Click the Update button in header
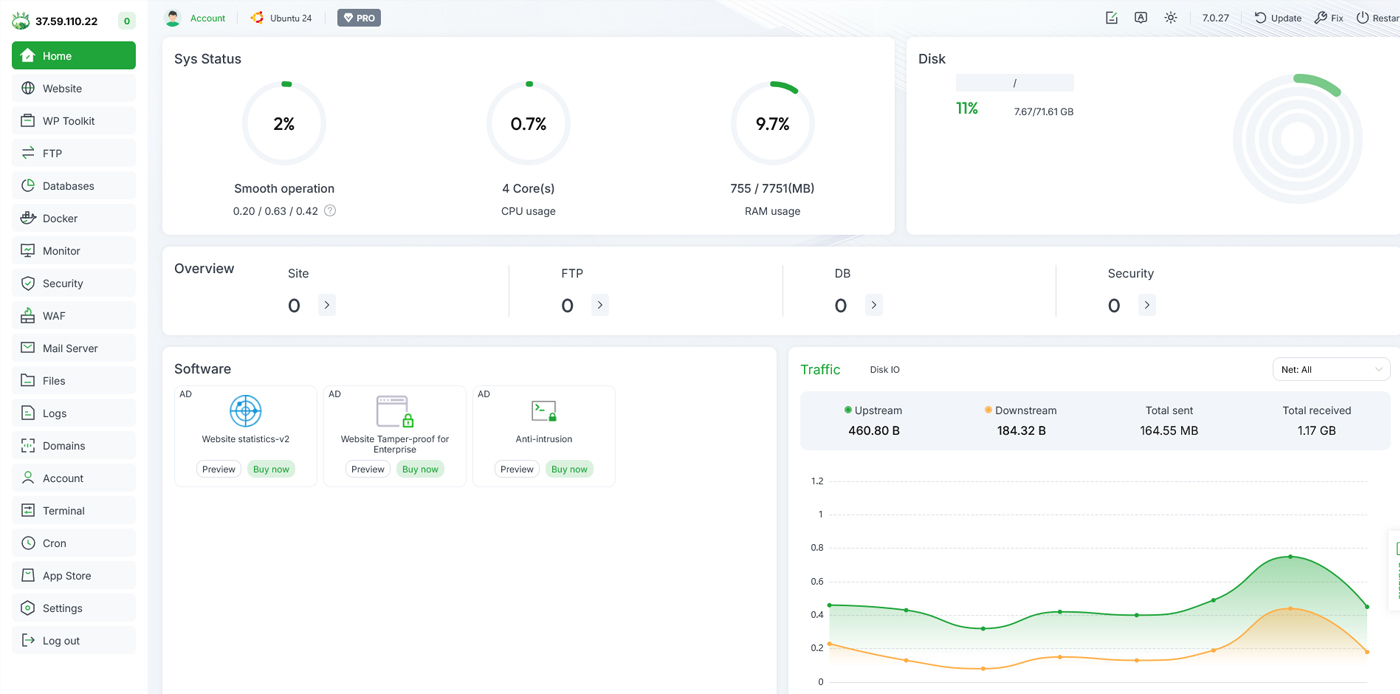Viewport: 1400px width, 694px height. 1278,18
